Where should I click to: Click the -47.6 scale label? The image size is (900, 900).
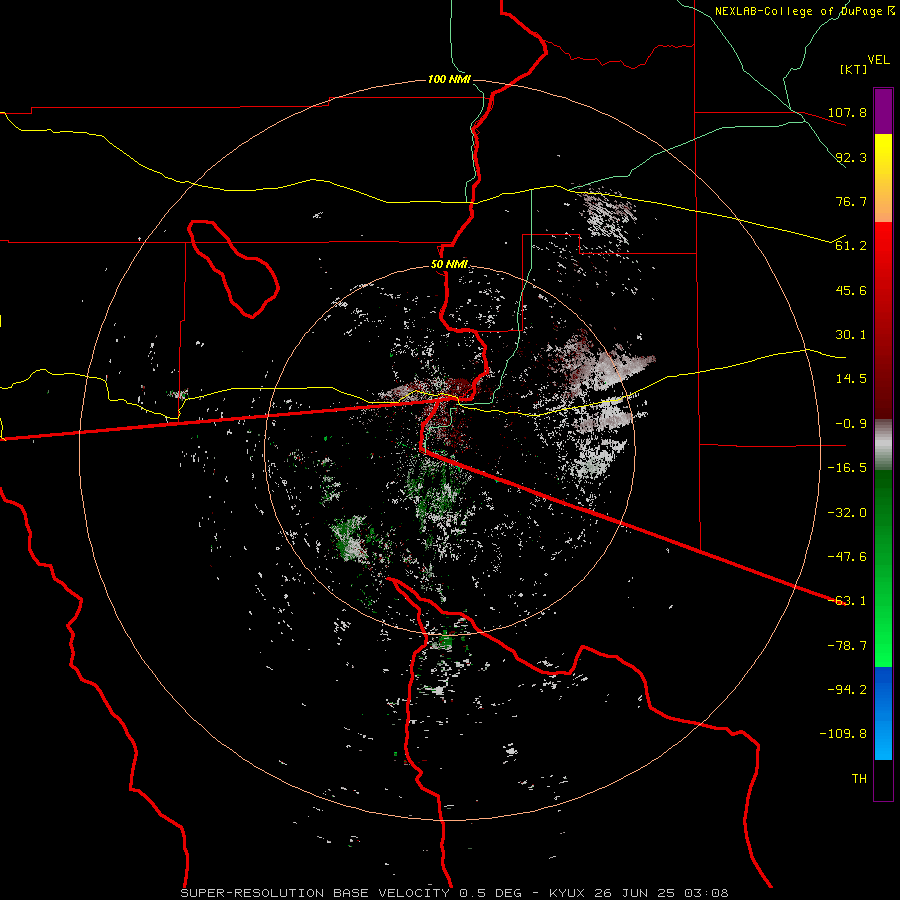pos(847,557)
